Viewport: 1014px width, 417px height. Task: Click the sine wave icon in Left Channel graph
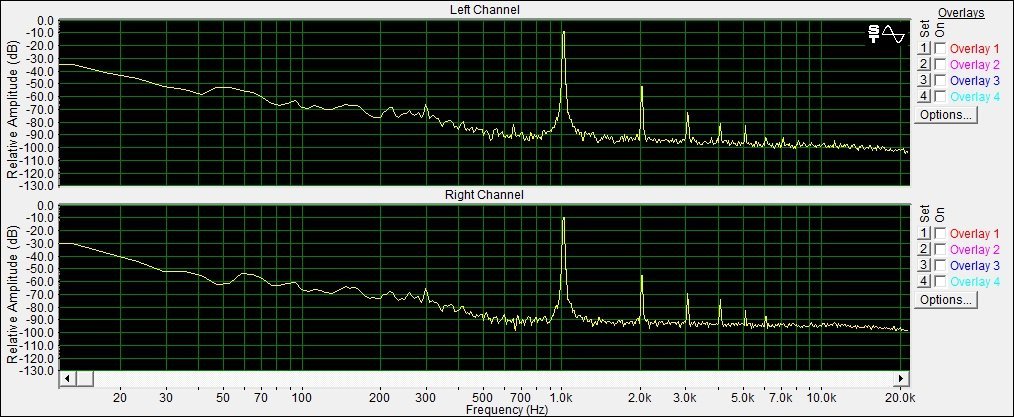pyautogui.click(x=894, y=35)
